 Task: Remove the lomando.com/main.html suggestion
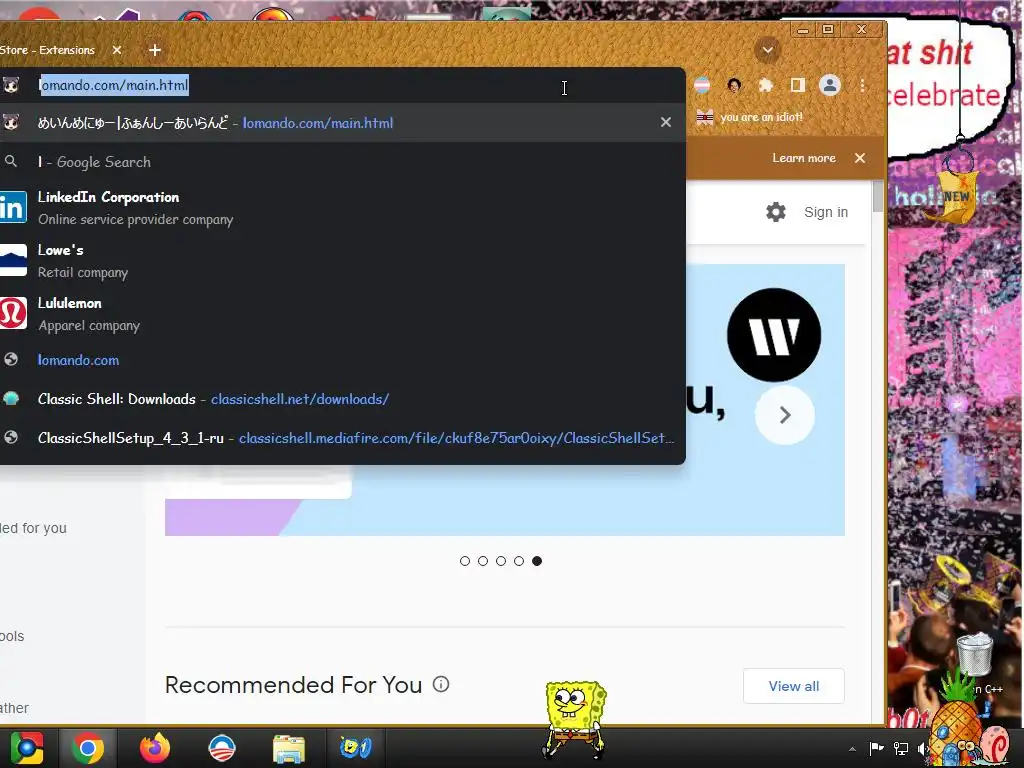coord(665,122)
